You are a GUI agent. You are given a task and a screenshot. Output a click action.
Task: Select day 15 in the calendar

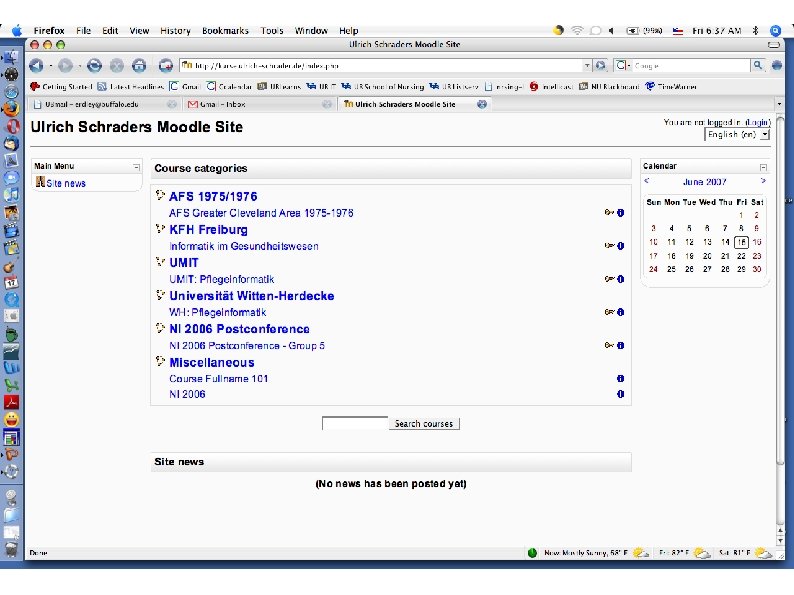(741, 242)
